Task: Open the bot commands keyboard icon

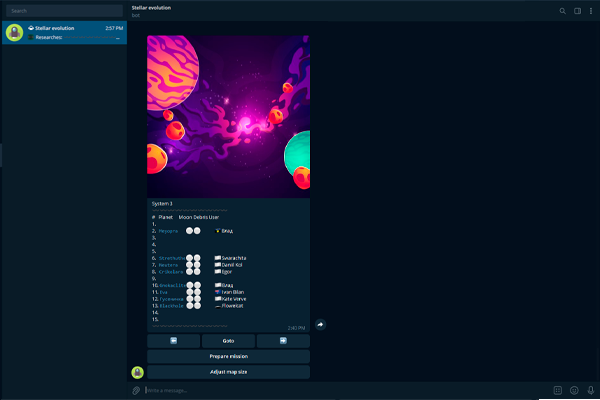Action: point(558,390)
